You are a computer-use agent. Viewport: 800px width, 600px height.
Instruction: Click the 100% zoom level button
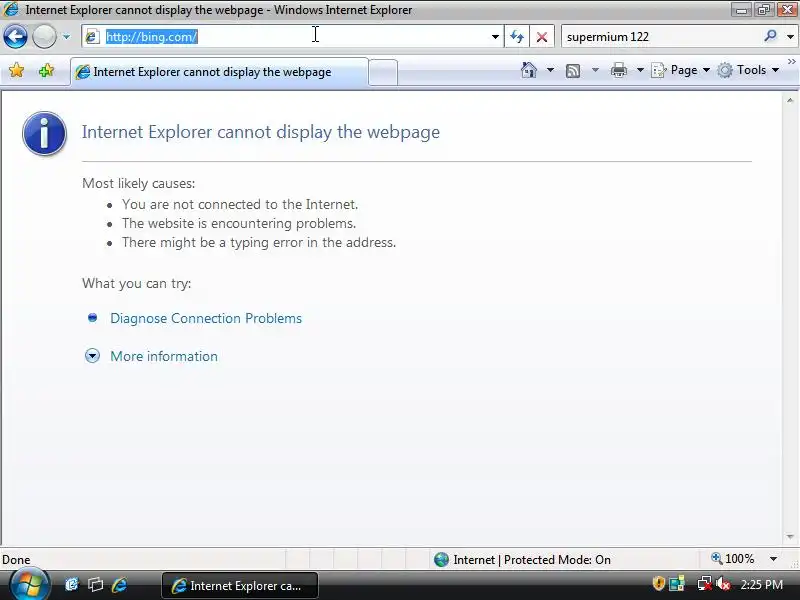[x=732, y=559]
